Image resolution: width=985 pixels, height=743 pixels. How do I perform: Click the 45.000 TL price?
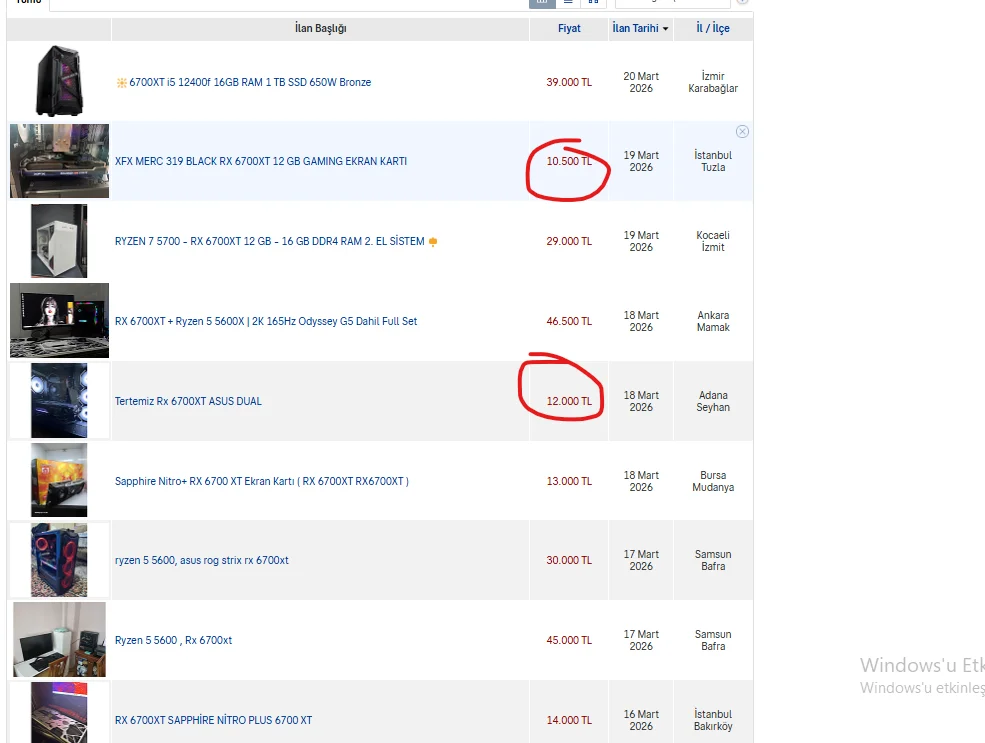click(x=569, y=640)
